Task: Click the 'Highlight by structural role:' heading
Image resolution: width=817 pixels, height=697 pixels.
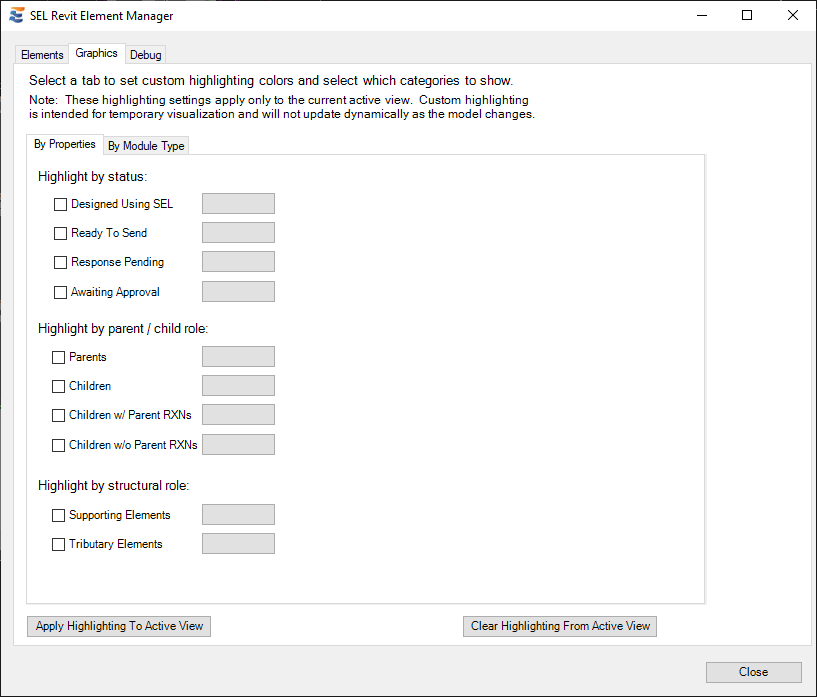Action: [114, 486]
